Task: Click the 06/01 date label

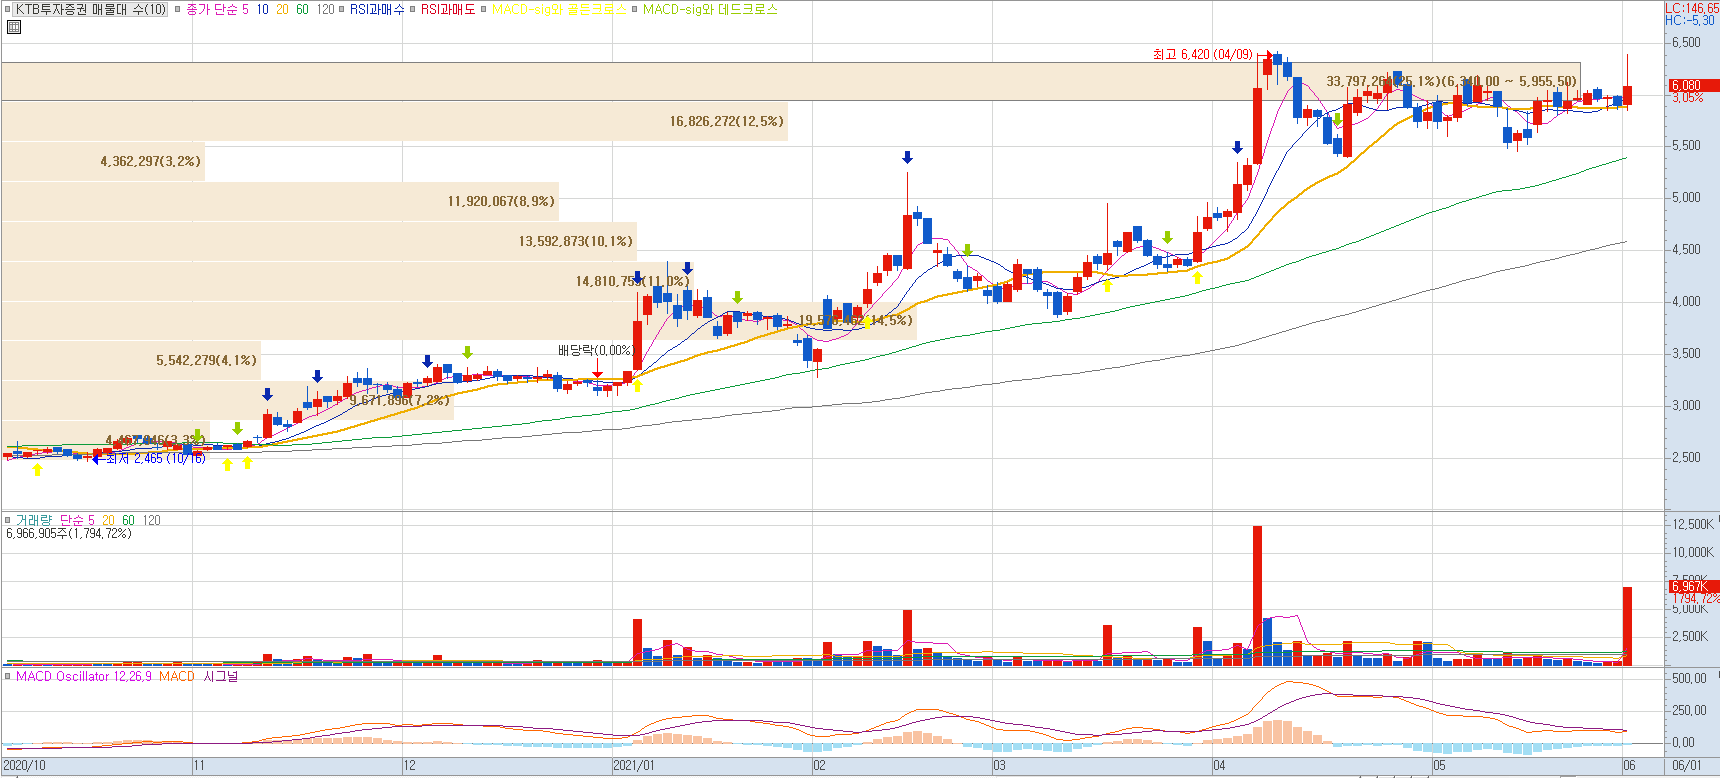Action: click(1686, 765)
